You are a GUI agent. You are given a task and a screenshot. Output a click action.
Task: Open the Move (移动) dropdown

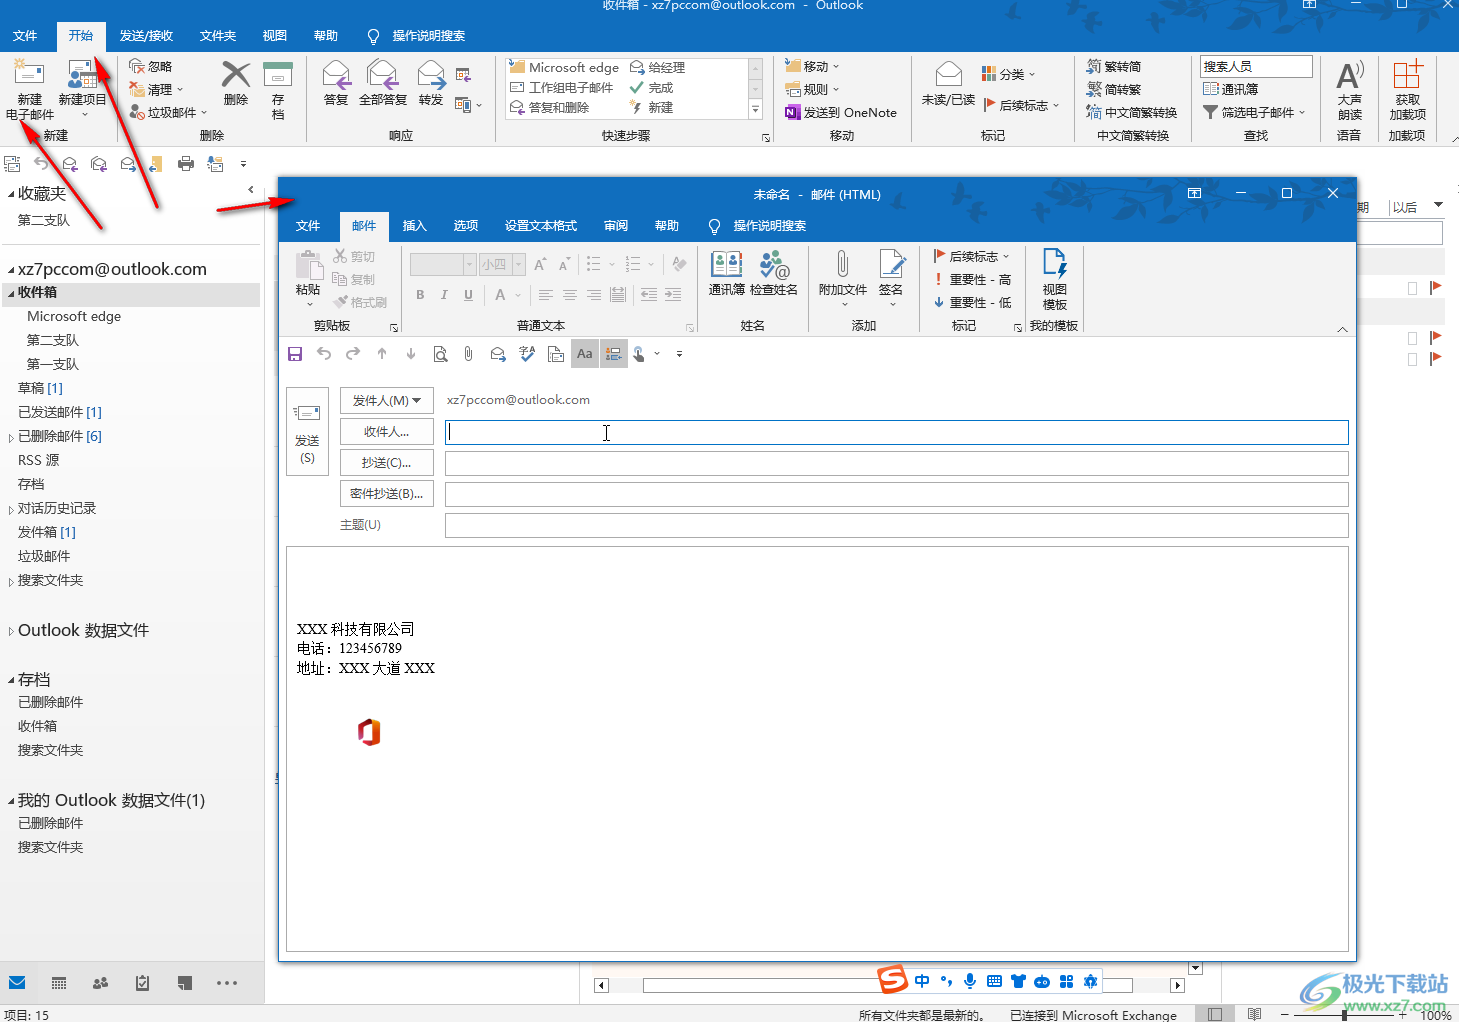pos(813,66)
